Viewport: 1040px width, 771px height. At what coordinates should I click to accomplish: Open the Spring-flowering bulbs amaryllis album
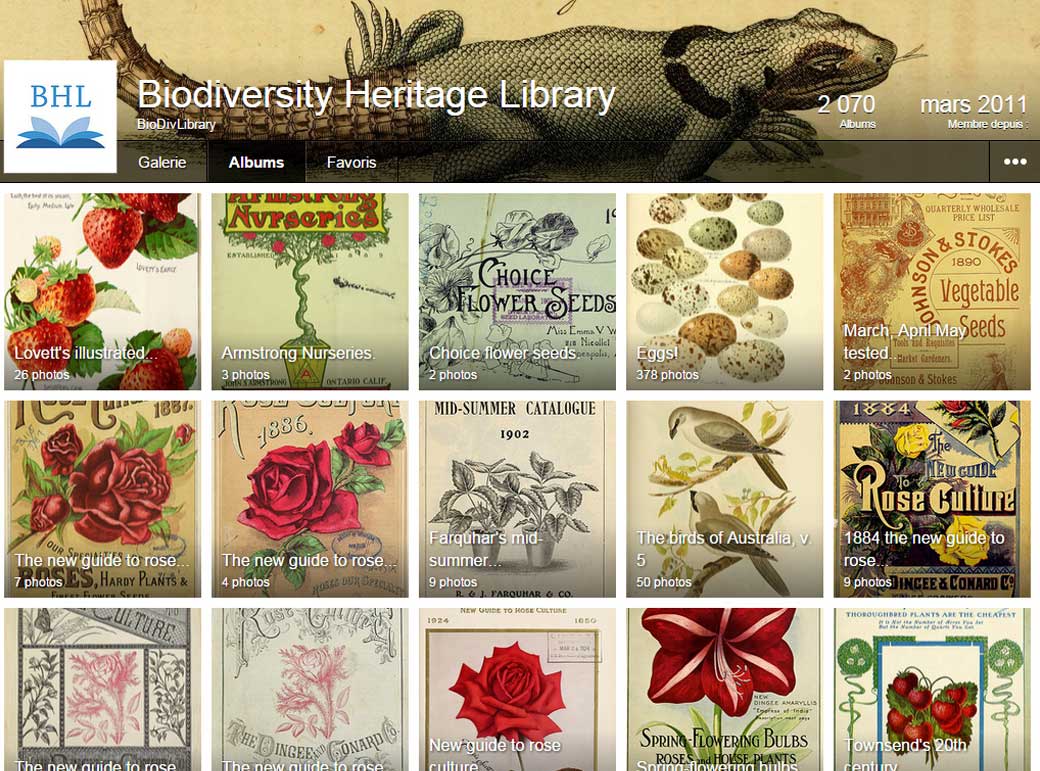coord(724,689)
